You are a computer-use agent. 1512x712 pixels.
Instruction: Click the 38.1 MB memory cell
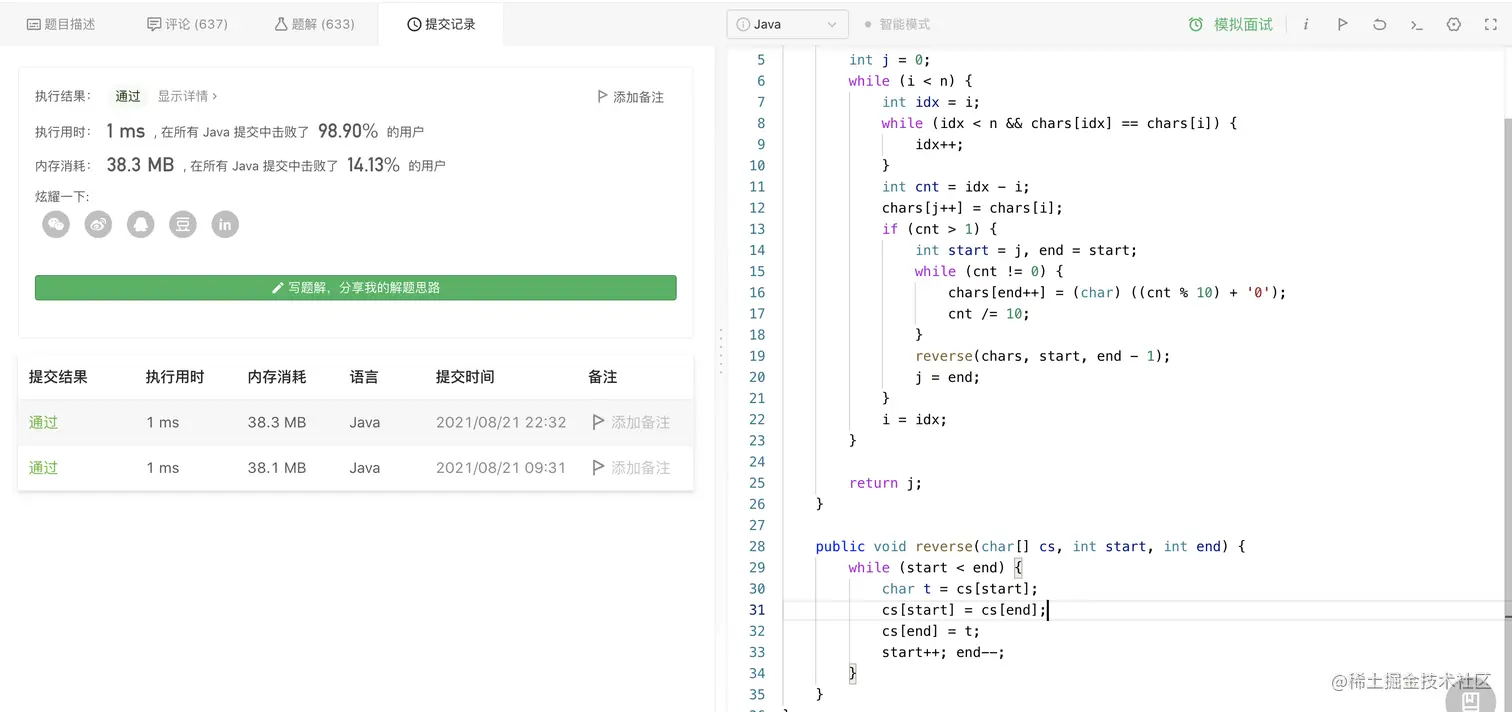[277, 467]
